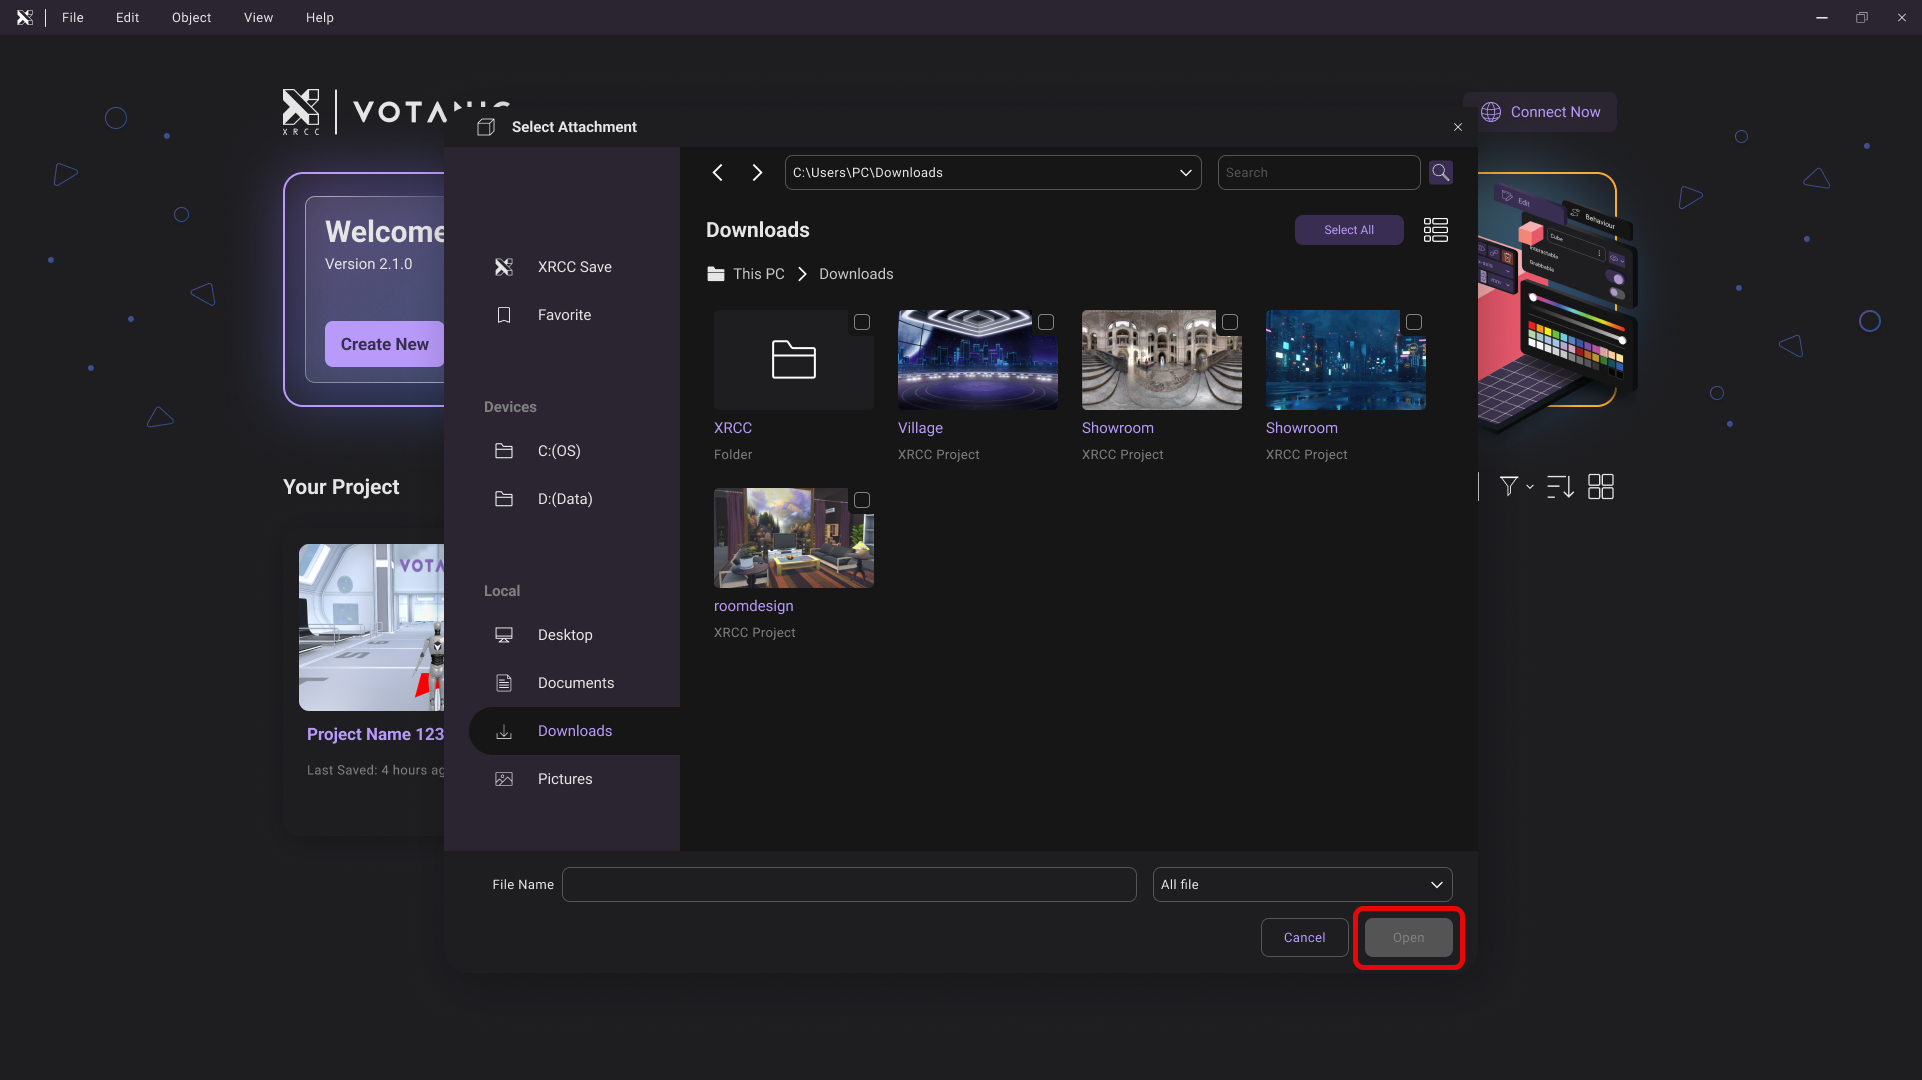The height and width of the screenshot is (1080, 1922).
Task: Click into the File Name field
Action: [x=848, y=884]
